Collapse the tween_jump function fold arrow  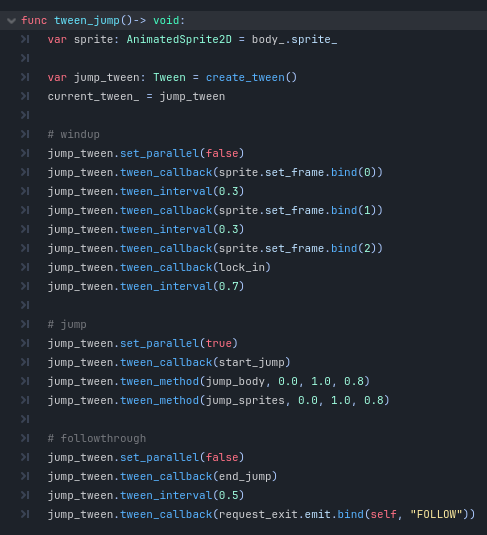click(x=11, y=21)
